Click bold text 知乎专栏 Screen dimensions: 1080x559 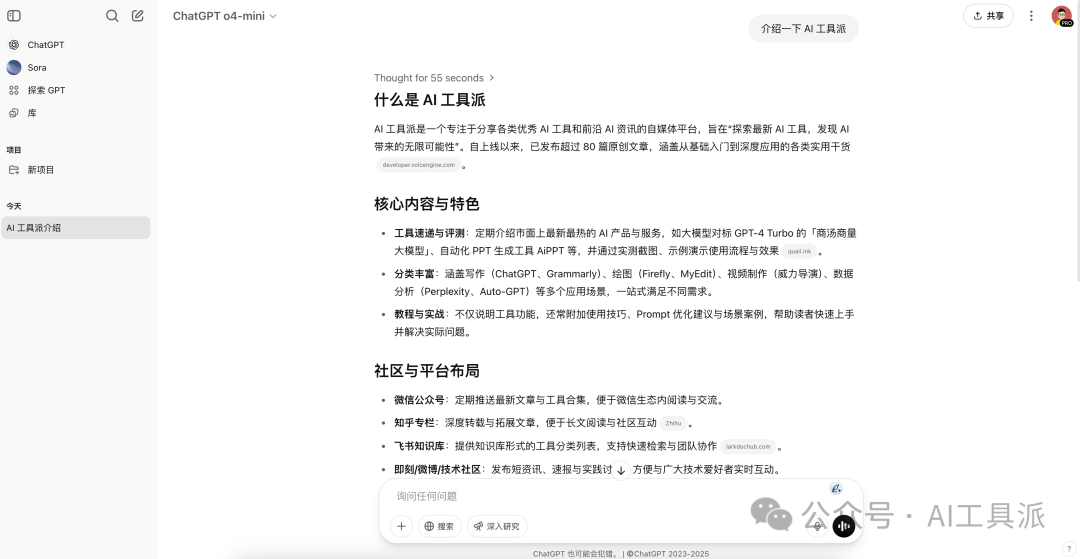click(414, 423)
